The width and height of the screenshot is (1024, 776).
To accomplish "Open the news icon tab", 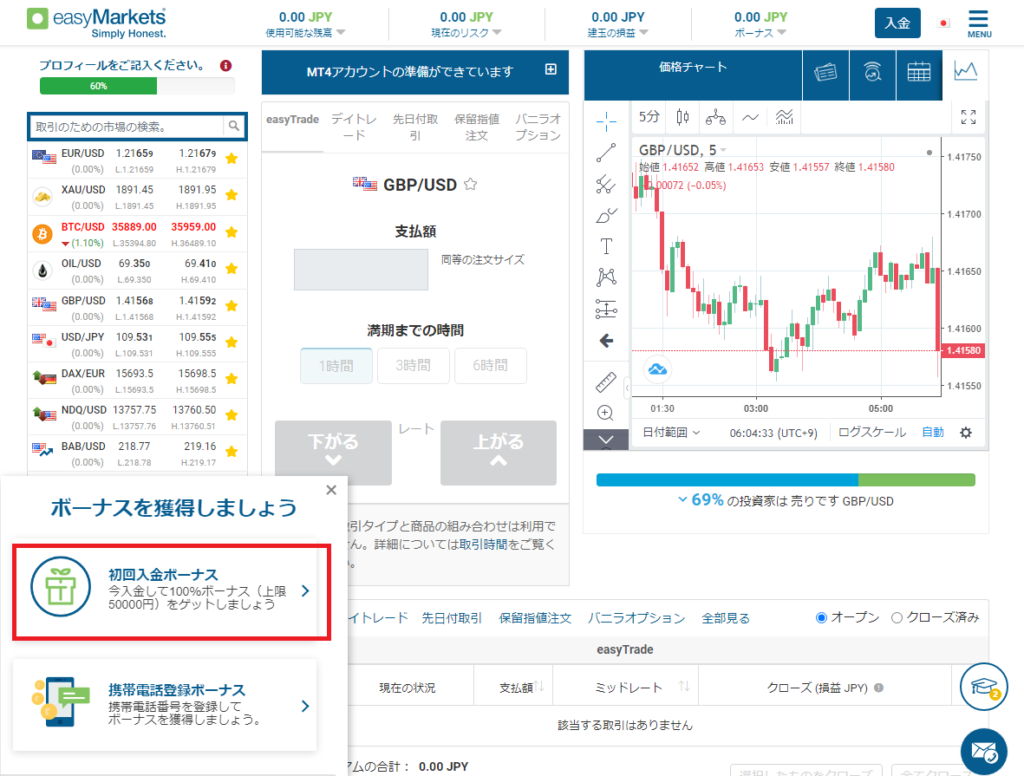I will point(825,71).
